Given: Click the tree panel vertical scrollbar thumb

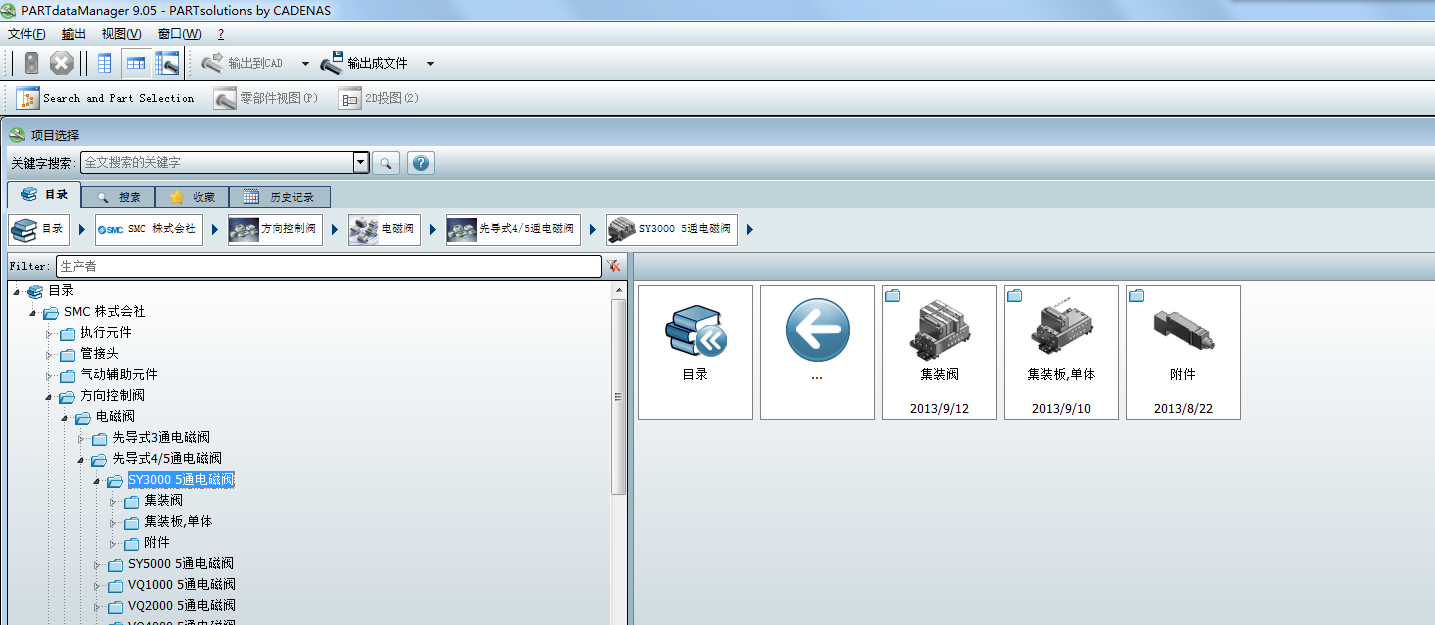Looking at the screenshot, I should 619,397.
